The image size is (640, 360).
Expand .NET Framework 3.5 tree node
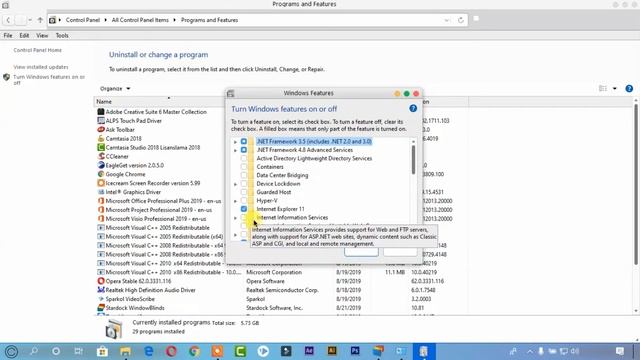point(235,142)
